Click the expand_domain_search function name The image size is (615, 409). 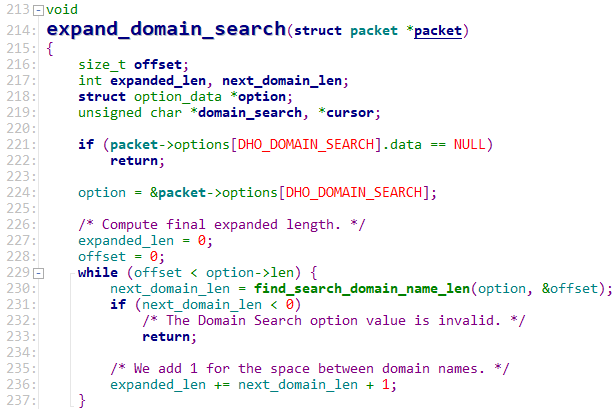point(165,31)
